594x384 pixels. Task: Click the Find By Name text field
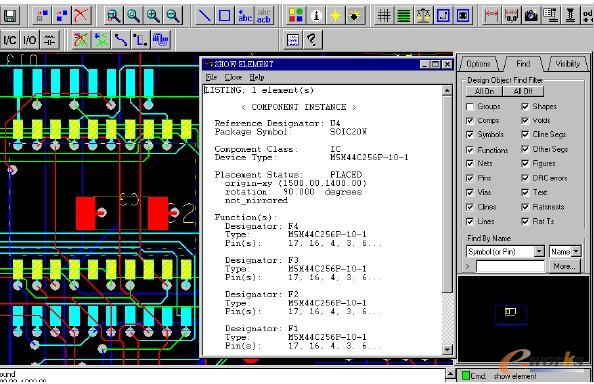[510, 267]
